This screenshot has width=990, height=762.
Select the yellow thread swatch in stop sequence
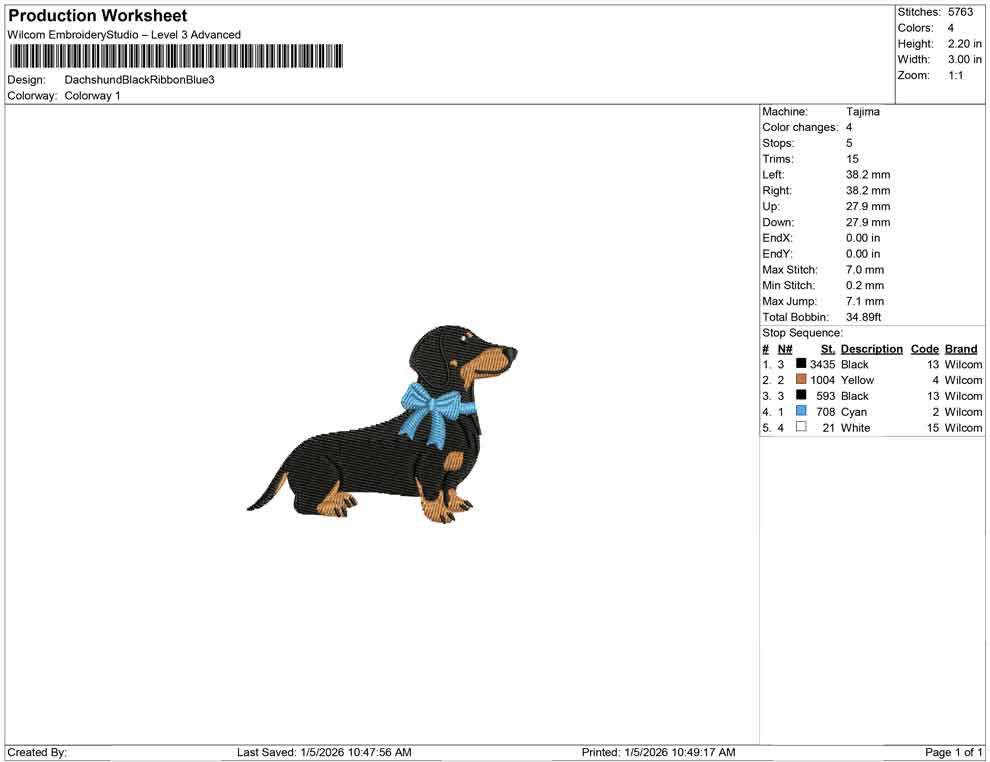[x=799, y=380]
